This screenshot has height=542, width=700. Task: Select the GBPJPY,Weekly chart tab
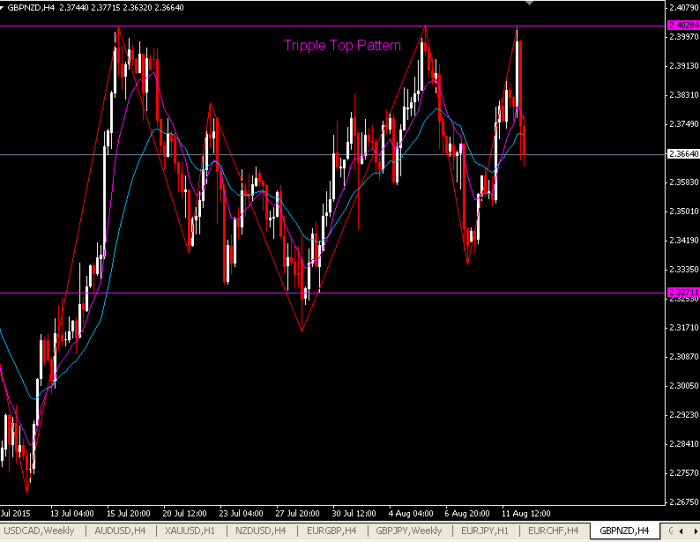point(409,531)
